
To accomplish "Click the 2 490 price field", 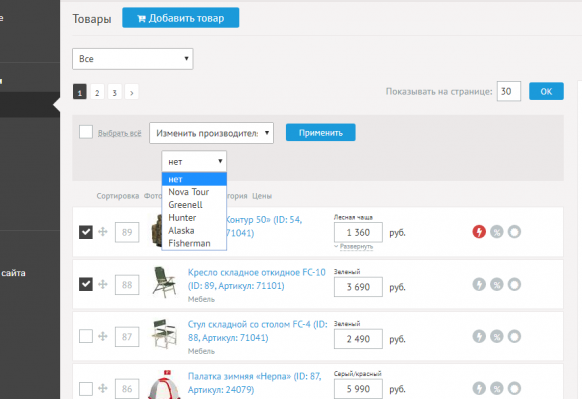I will pyautogui.click(x=358, y=339).
